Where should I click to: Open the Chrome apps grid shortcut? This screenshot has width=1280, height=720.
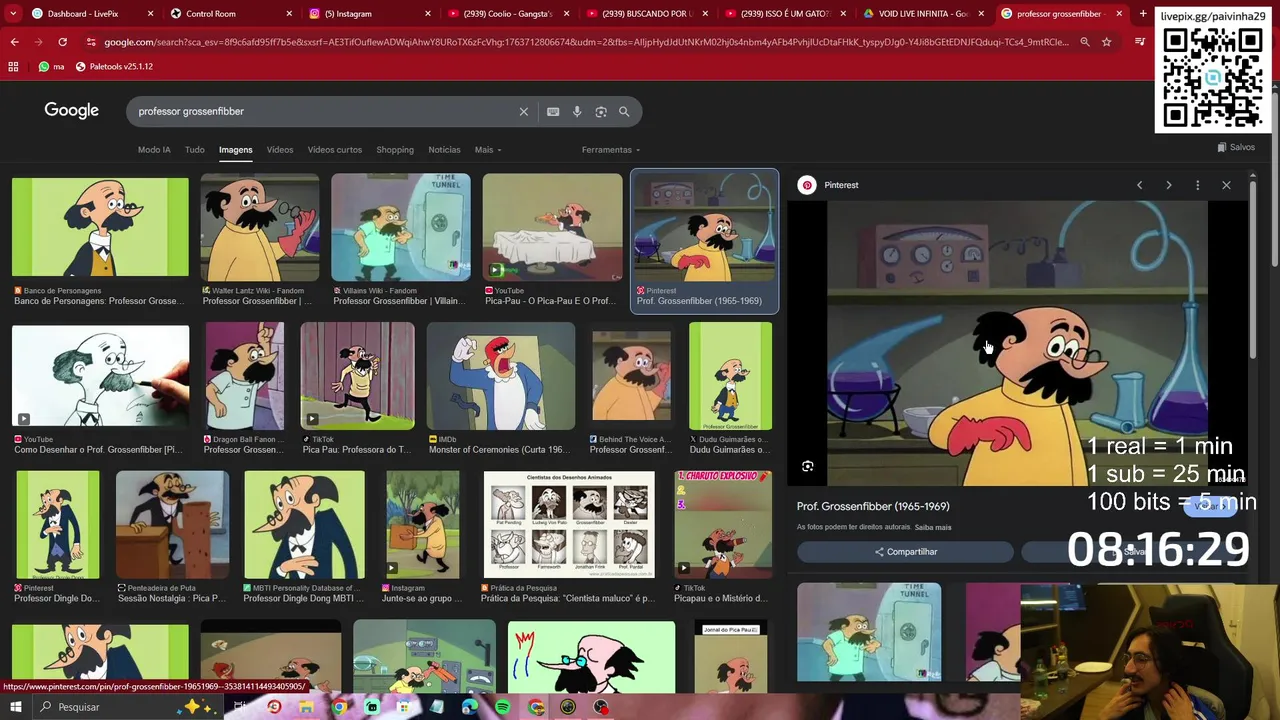click(x=13, y=66)
